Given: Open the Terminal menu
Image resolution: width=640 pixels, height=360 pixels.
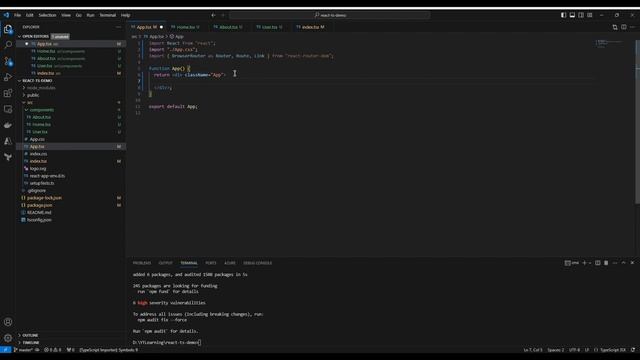Looking at the screenshot, I should (x=108, y=15).
